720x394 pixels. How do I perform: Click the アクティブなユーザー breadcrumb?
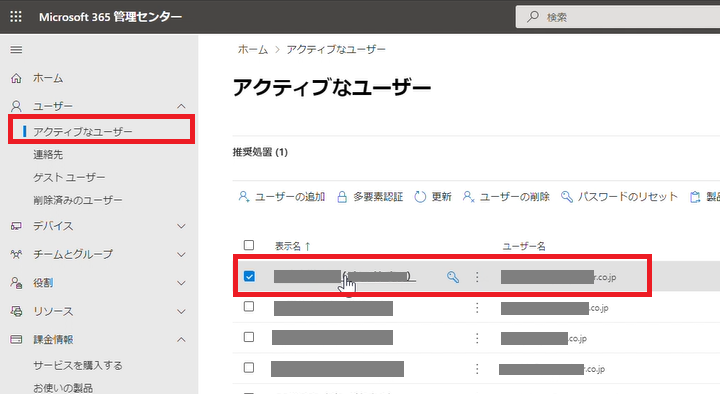click(336, 50)
